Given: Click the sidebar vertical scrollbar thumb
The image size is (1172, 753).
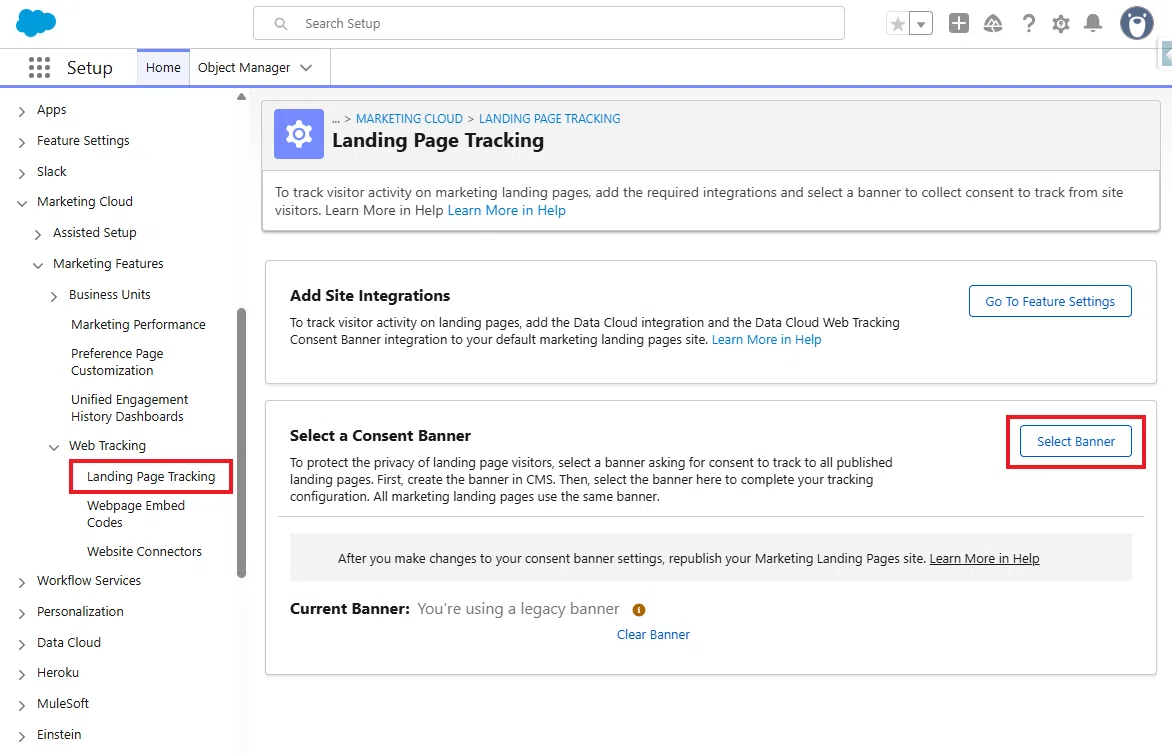Looking at the screenshot, I should click(241, 443).
